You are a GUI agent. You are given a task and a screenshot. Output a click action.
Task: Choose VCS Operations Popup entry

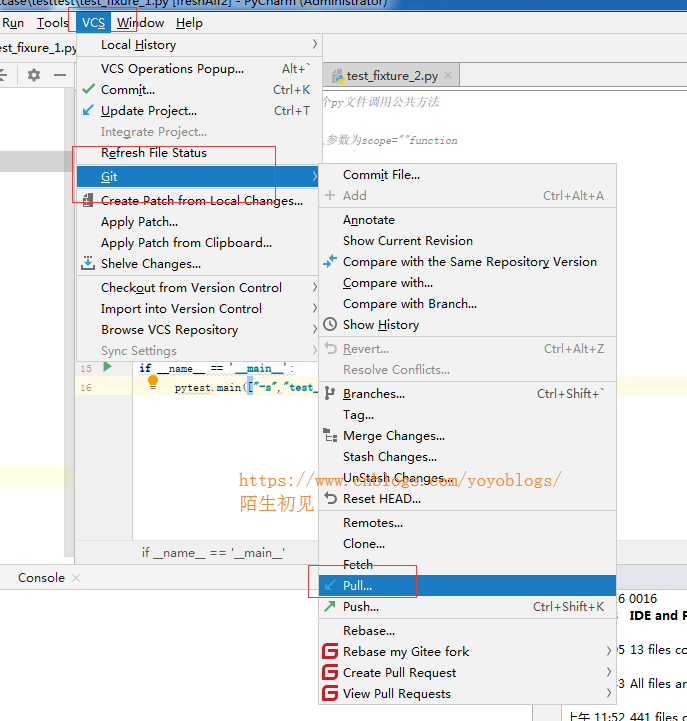[198, 69]
